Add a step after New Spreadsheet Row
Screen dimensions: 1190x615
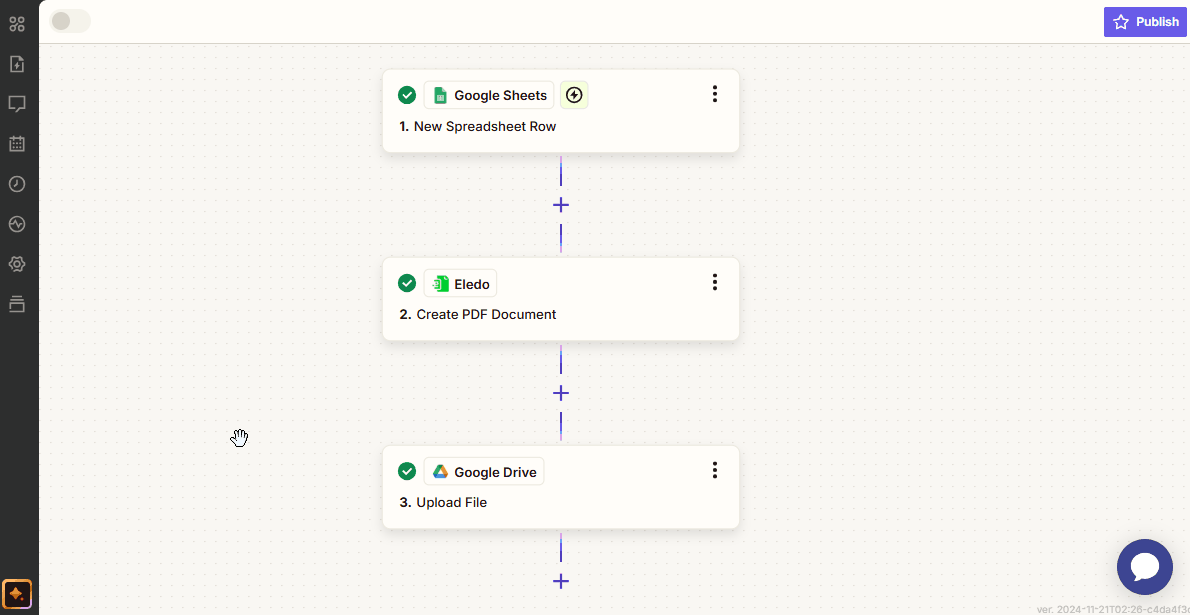tap(561, 205)
